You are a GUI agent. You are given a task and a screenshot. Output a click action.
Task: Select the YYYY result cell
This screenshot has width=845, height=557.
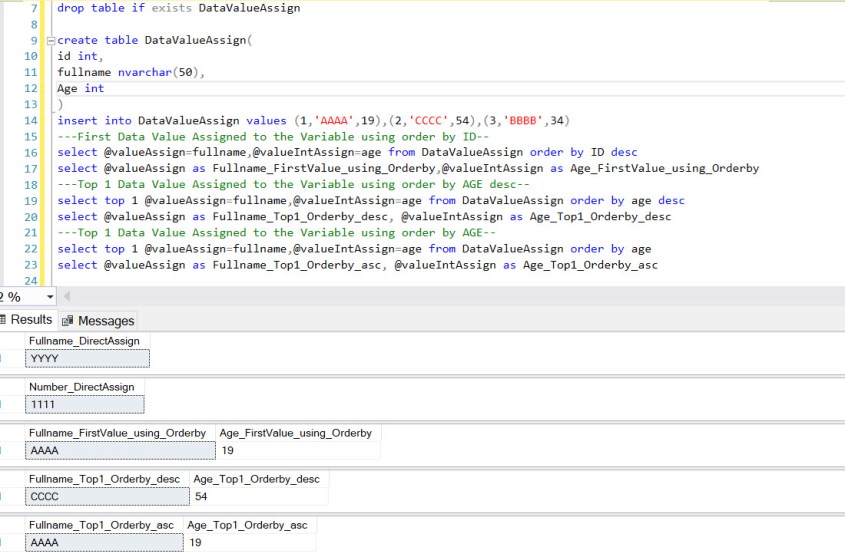coord(87,359)
